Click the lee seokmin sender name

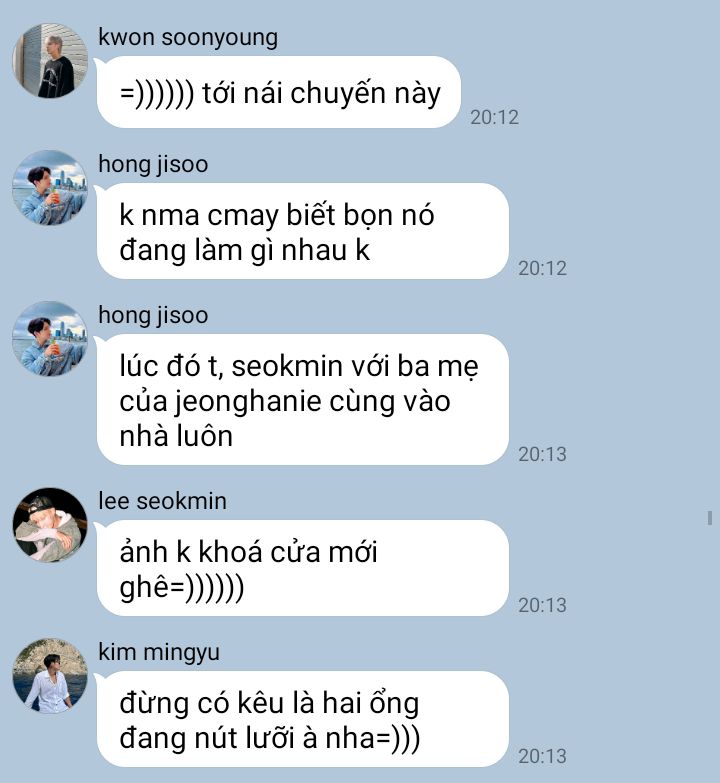162,501
